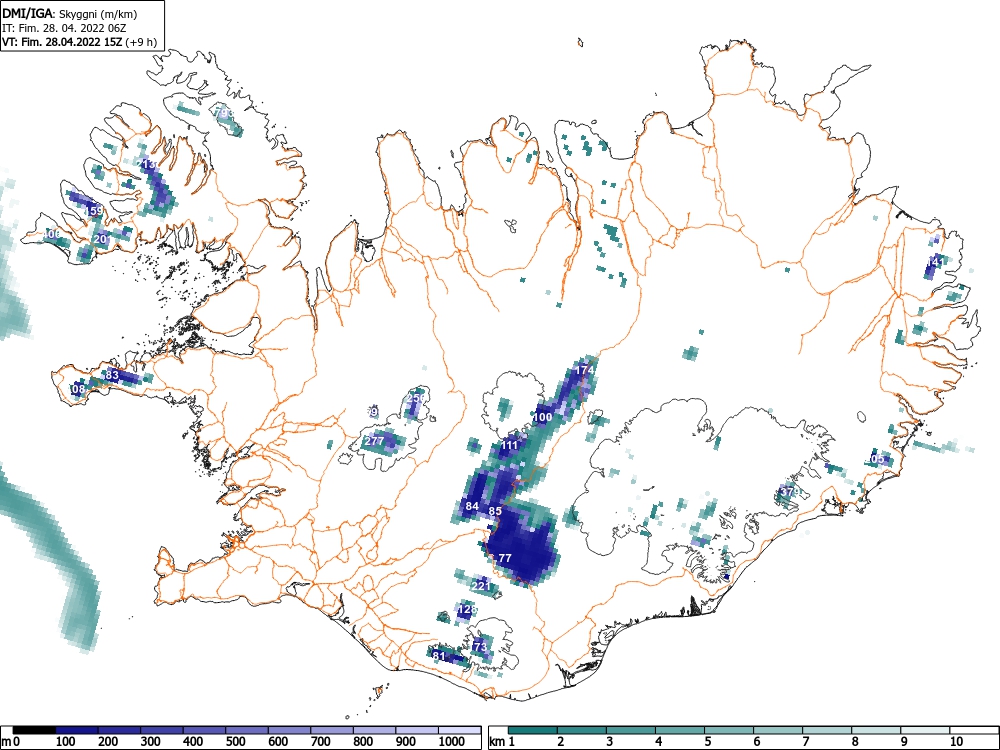
Task: Click the '500' label on the meter legend
Action: click(x=236, y=742)
